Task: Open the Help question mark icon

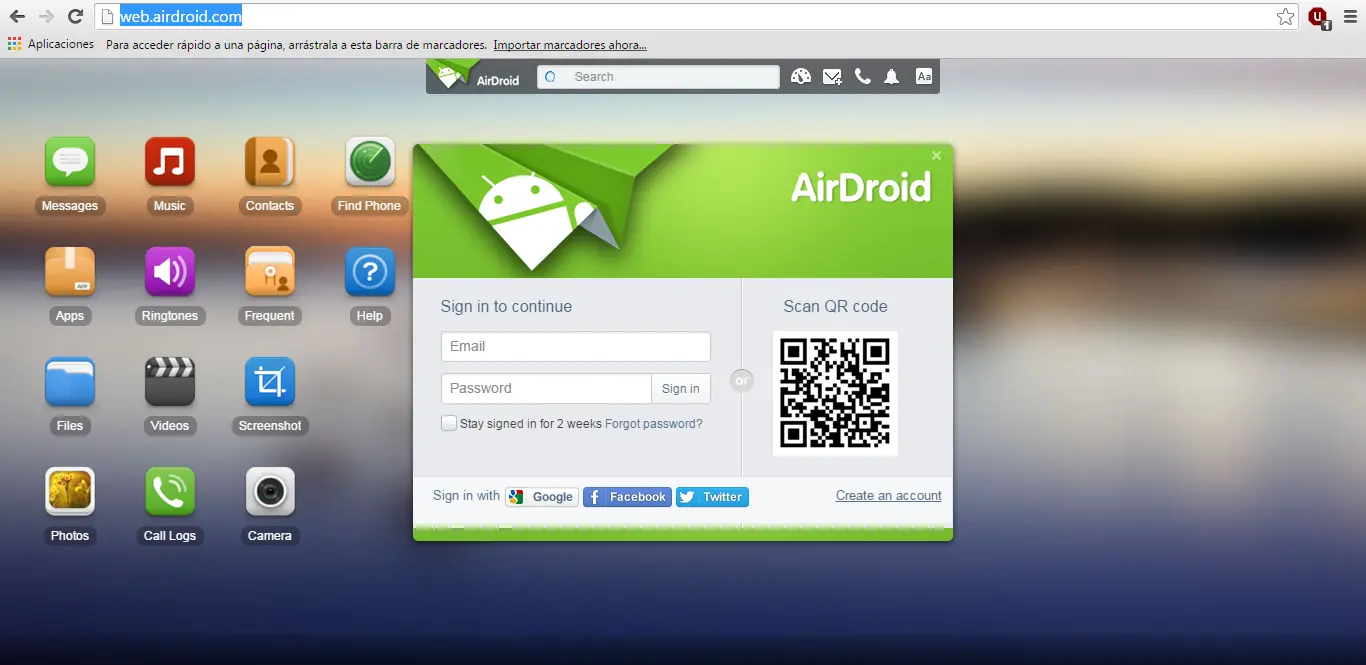Action: click(x=370, y=272)
